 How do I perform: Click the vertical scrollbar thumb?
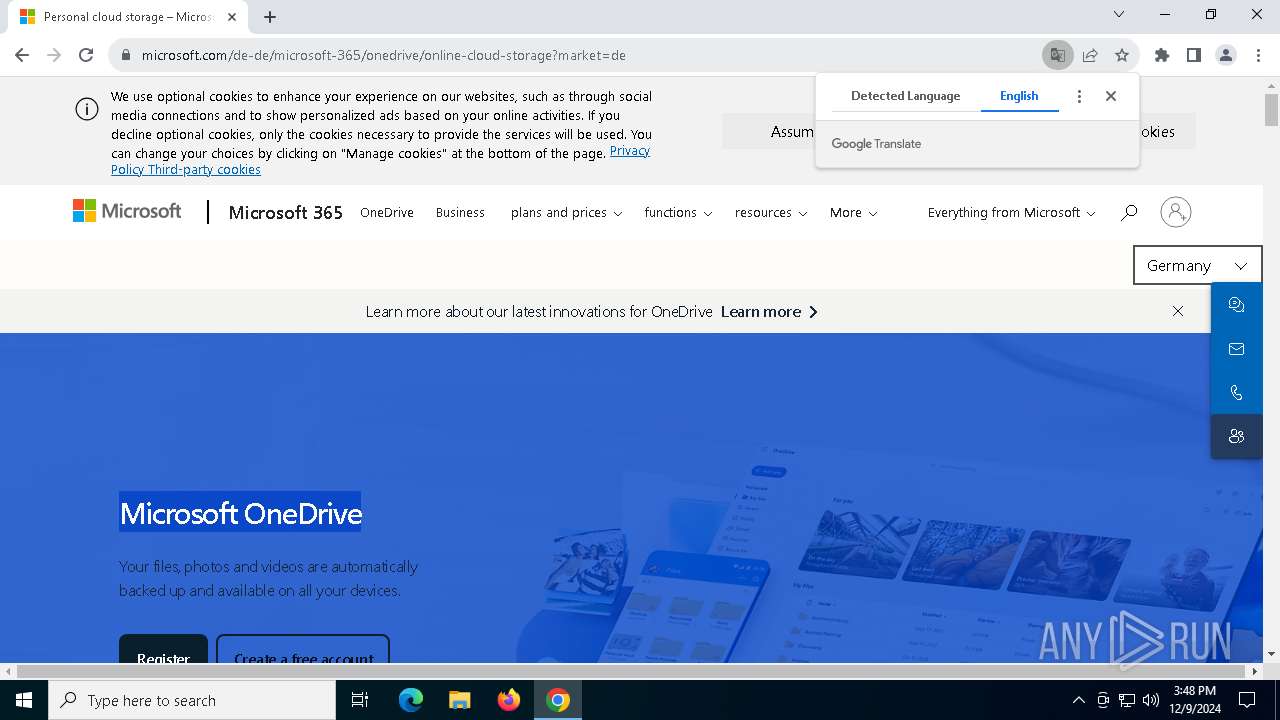[x=1271, y=108]
